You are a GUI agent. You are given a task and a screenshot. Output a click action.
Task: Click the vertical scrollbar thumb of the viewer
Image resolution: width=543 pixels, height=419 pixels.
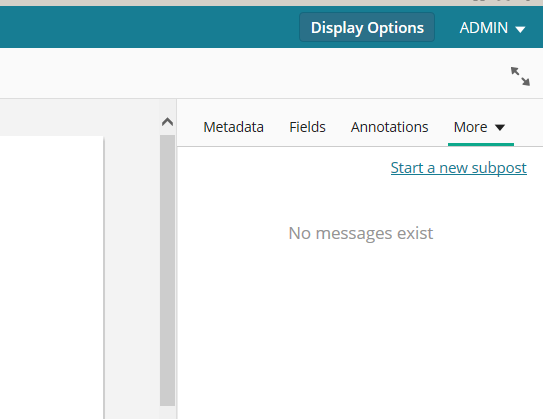pyautogui.click(x=167, y=270)
